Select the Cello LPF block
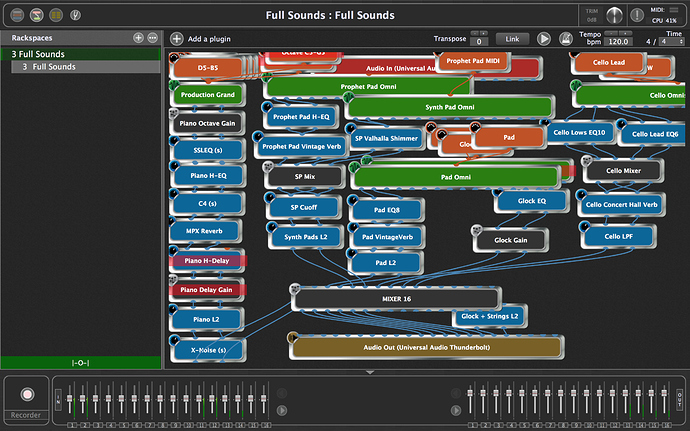This screenshot has height=431, width=690. pyautogui.click(x=618, y=236)
